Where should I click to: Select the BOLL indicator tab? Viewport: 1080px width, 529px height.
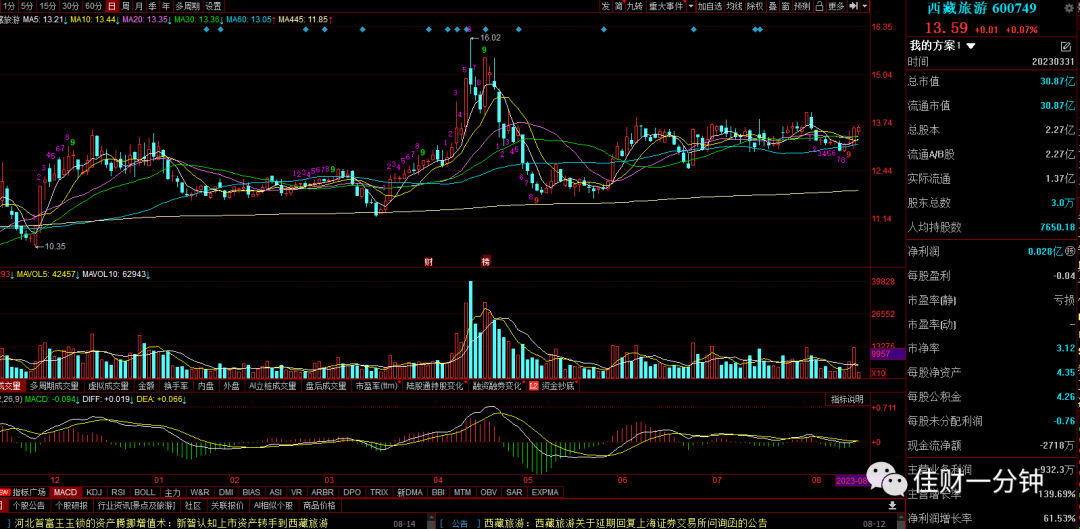click(x=144, y=492)
